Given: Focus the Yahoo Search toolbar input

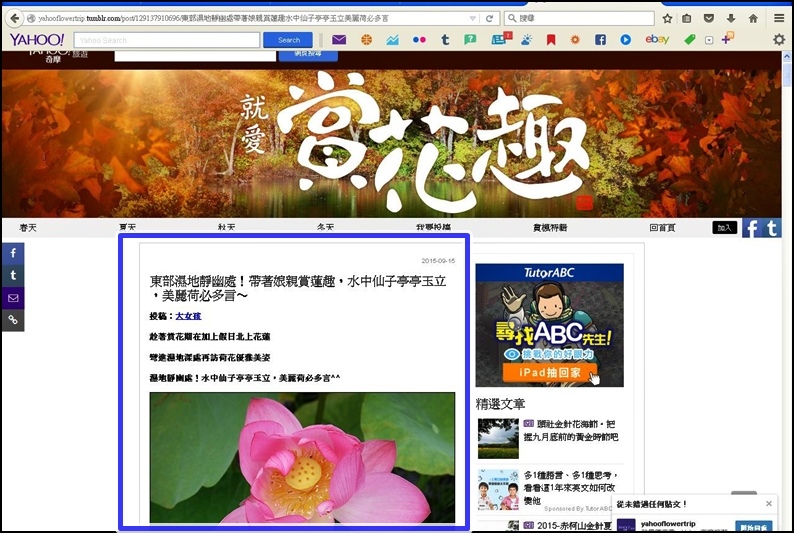Looking at the screenshot, I should tap(167, 40).
